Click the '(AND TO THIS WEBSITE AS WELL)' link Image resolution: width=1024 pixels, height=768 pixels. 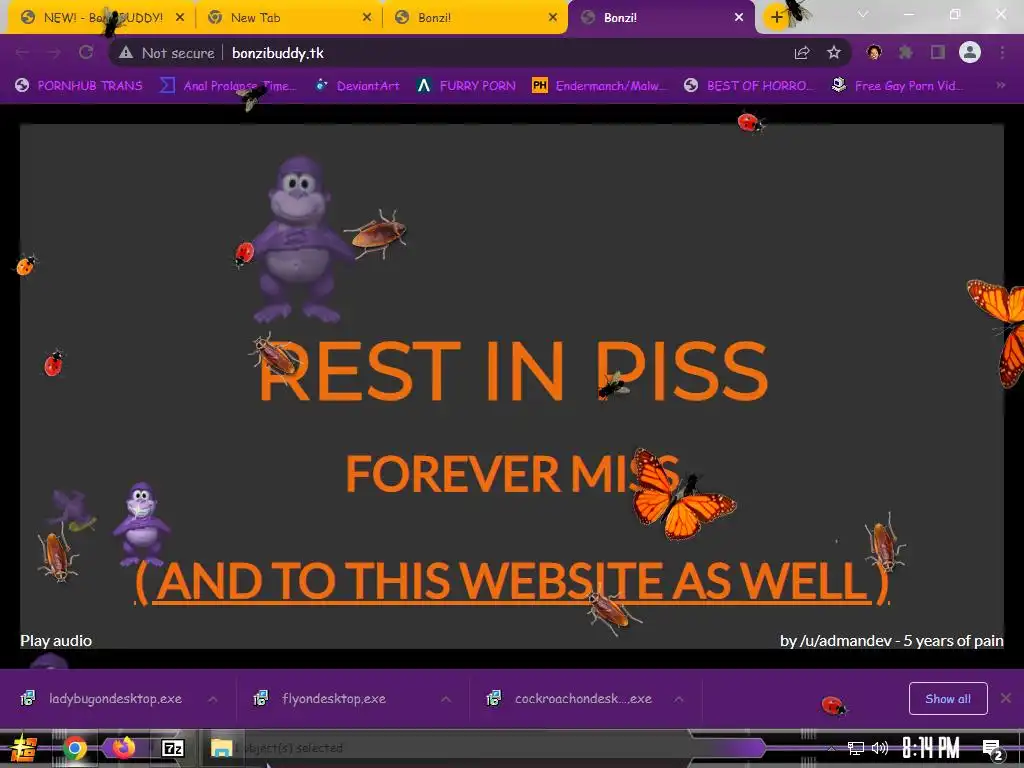[x=512, y=581]
